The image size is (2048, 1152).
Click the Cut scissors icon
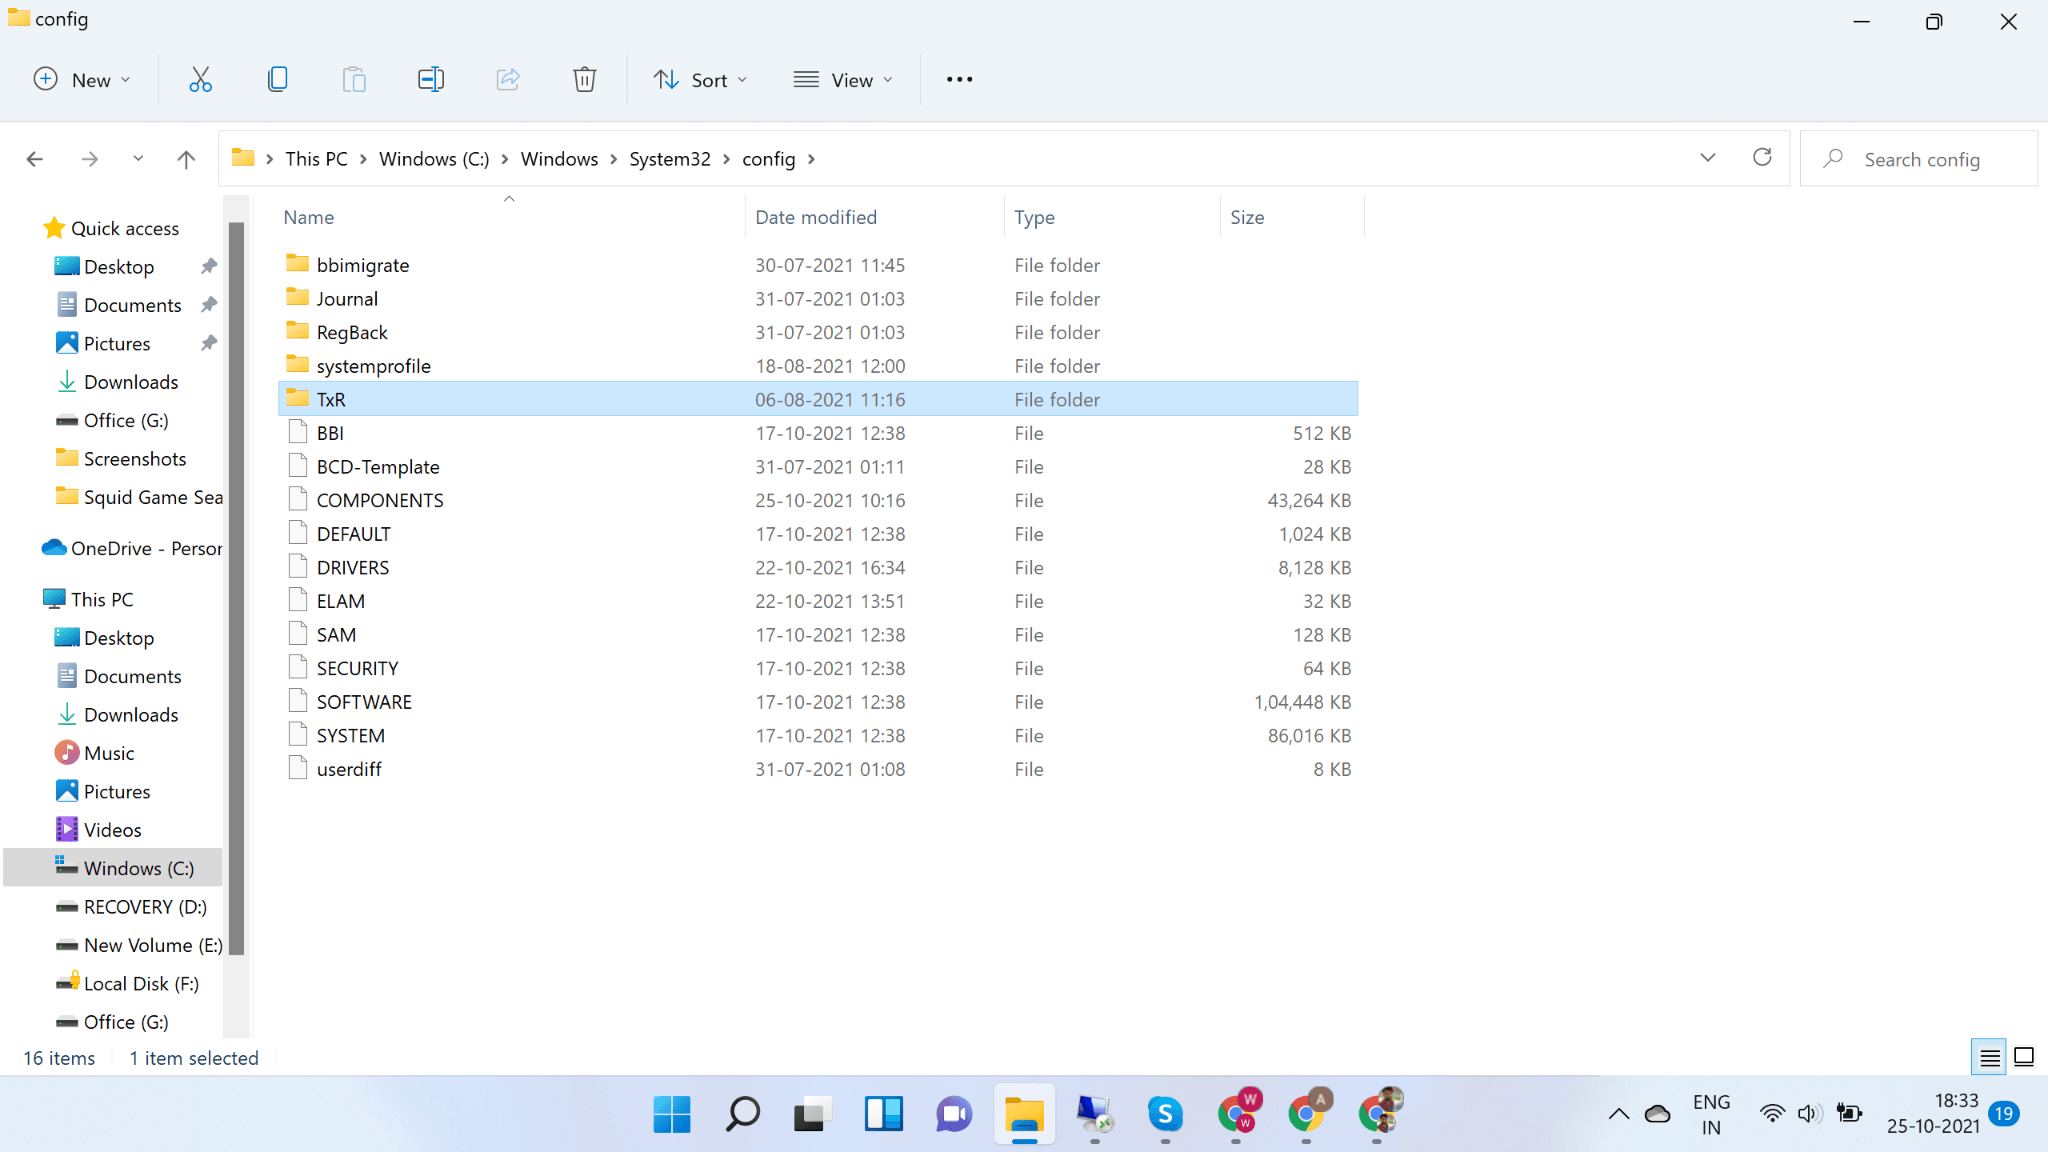pos(200,80)
